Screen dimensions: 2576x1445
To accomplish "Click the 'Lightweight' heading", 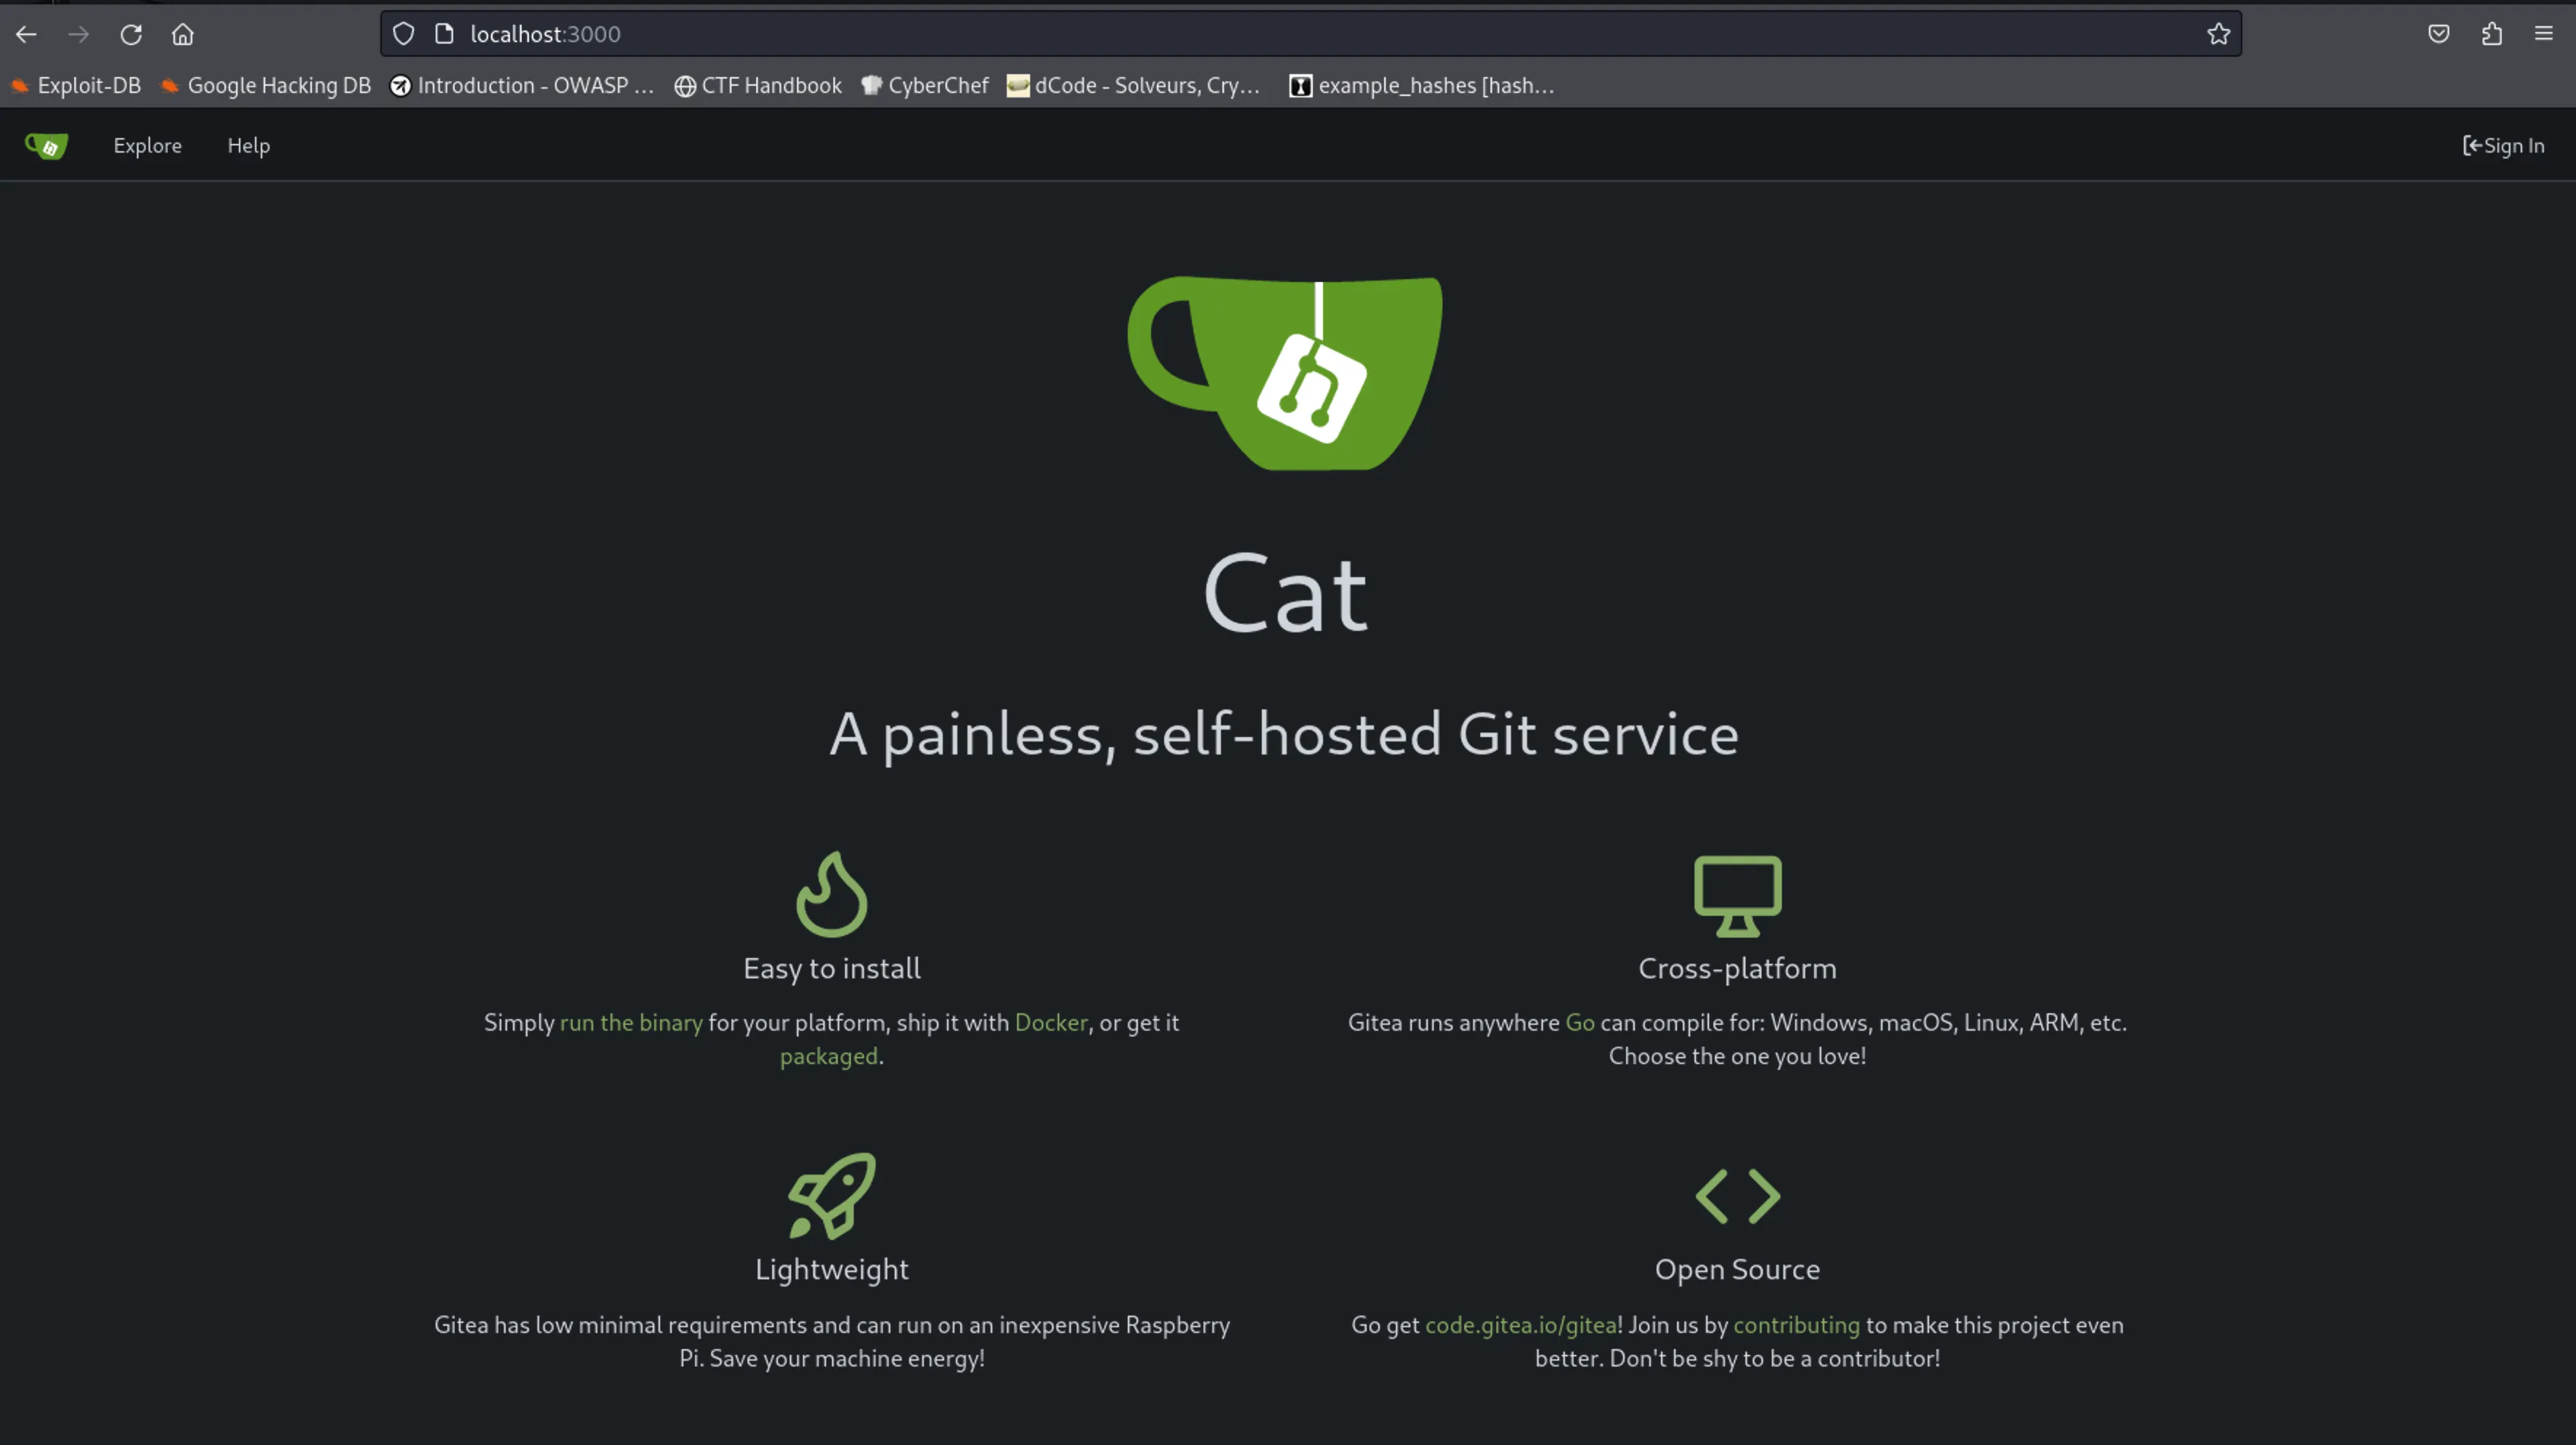I will tap(832, 1270).
